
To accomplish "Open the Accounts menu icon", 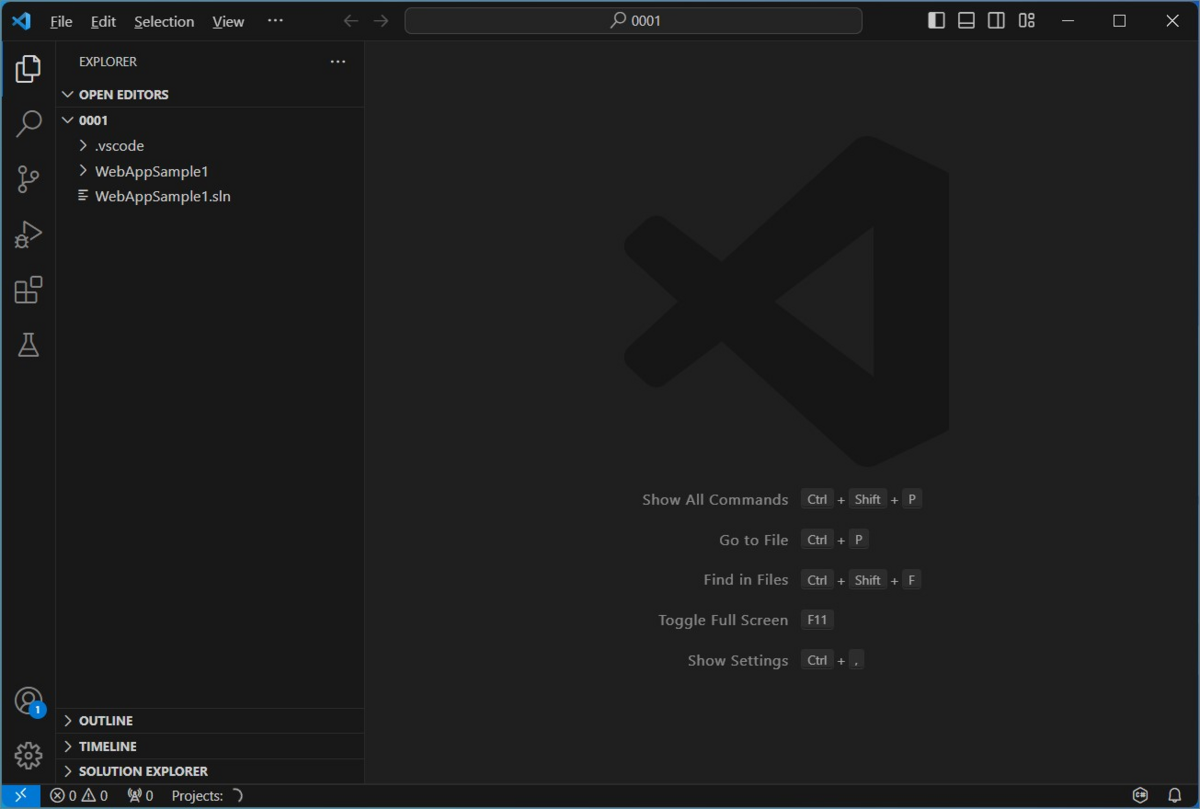I will (x=28, y=701).
